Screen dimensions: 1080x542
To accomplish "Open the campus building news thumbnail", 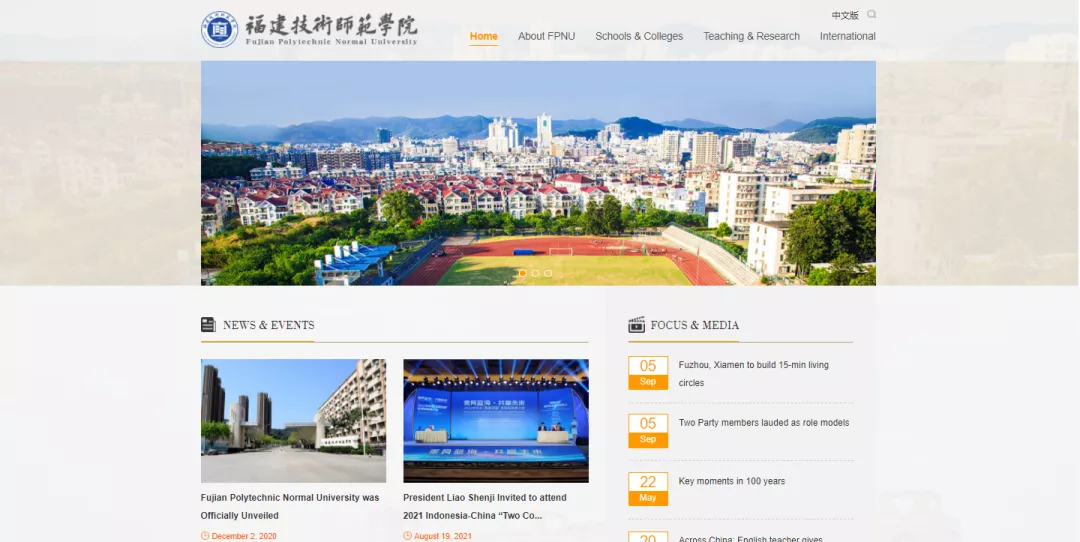I will coord(293,421).
